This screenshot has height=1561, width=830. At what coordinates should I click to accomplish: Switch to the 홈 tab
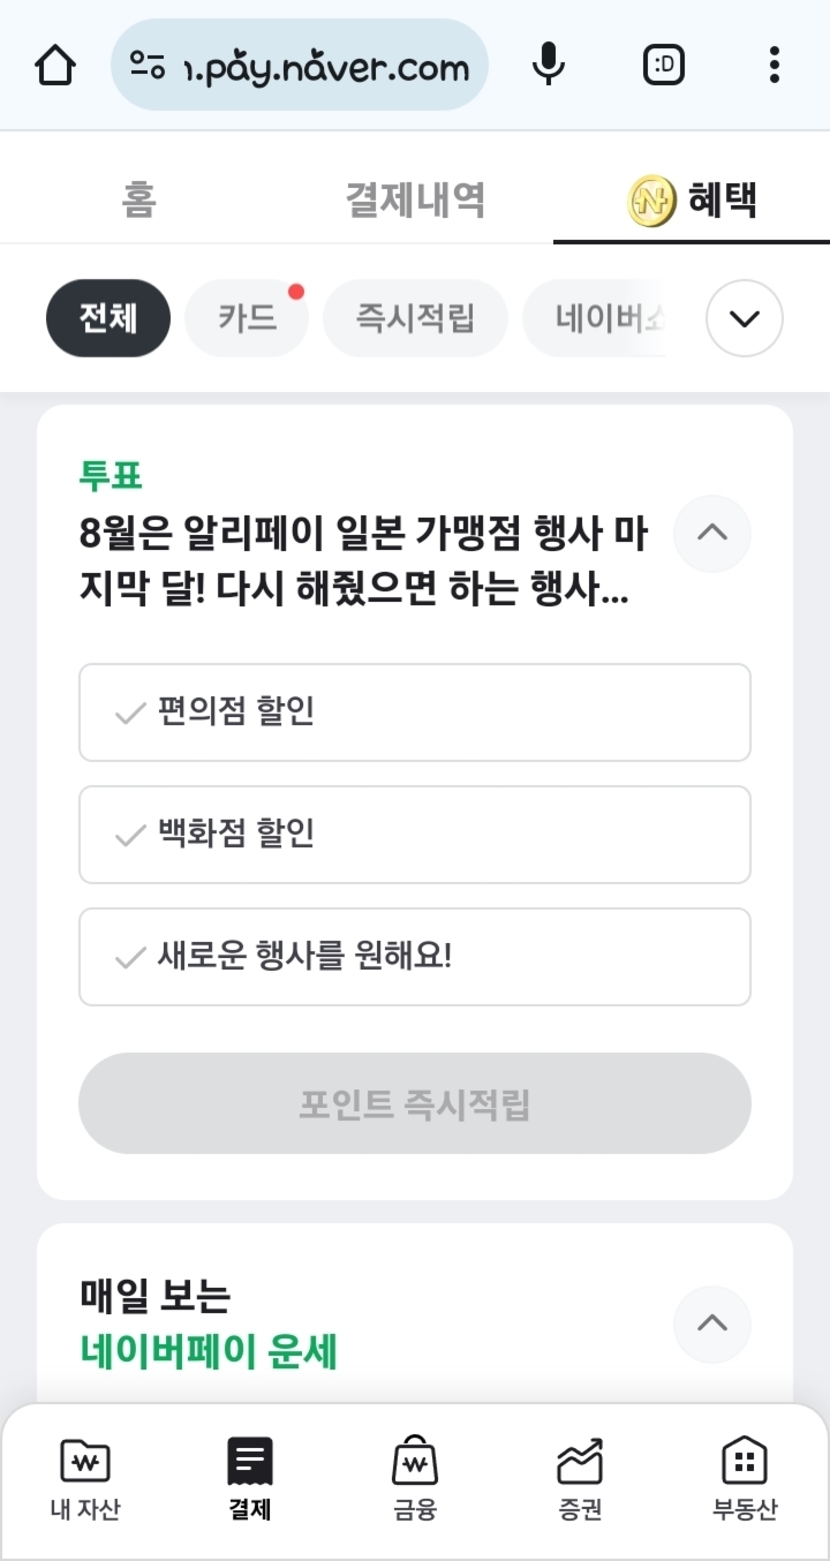(x=138, y=199)
